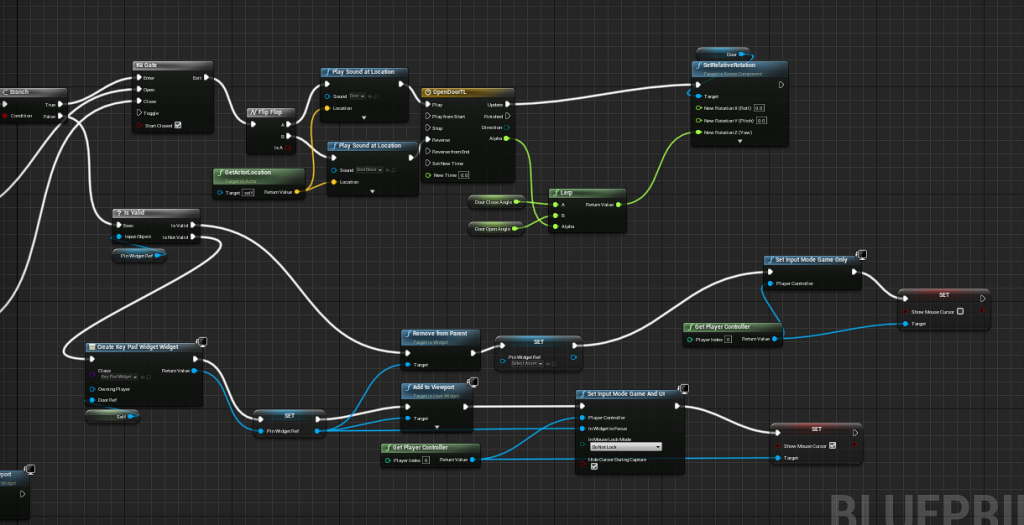
Task: Click the Alpha output pin on OpenDoorTL
Action: (507, 139)
